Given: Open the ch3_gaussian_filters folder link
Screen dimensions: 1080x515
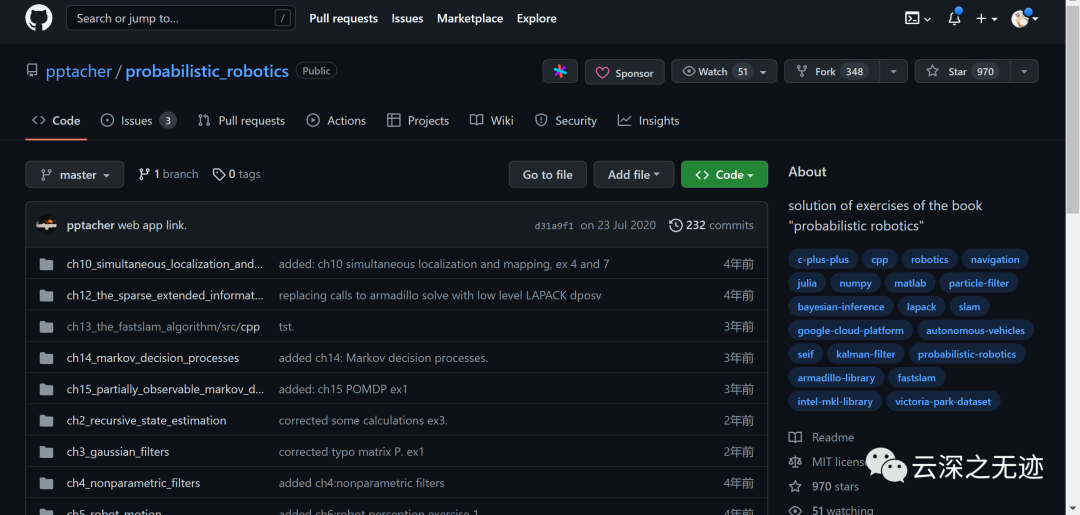Looking at the screenshot, I should tap(118, 451).
